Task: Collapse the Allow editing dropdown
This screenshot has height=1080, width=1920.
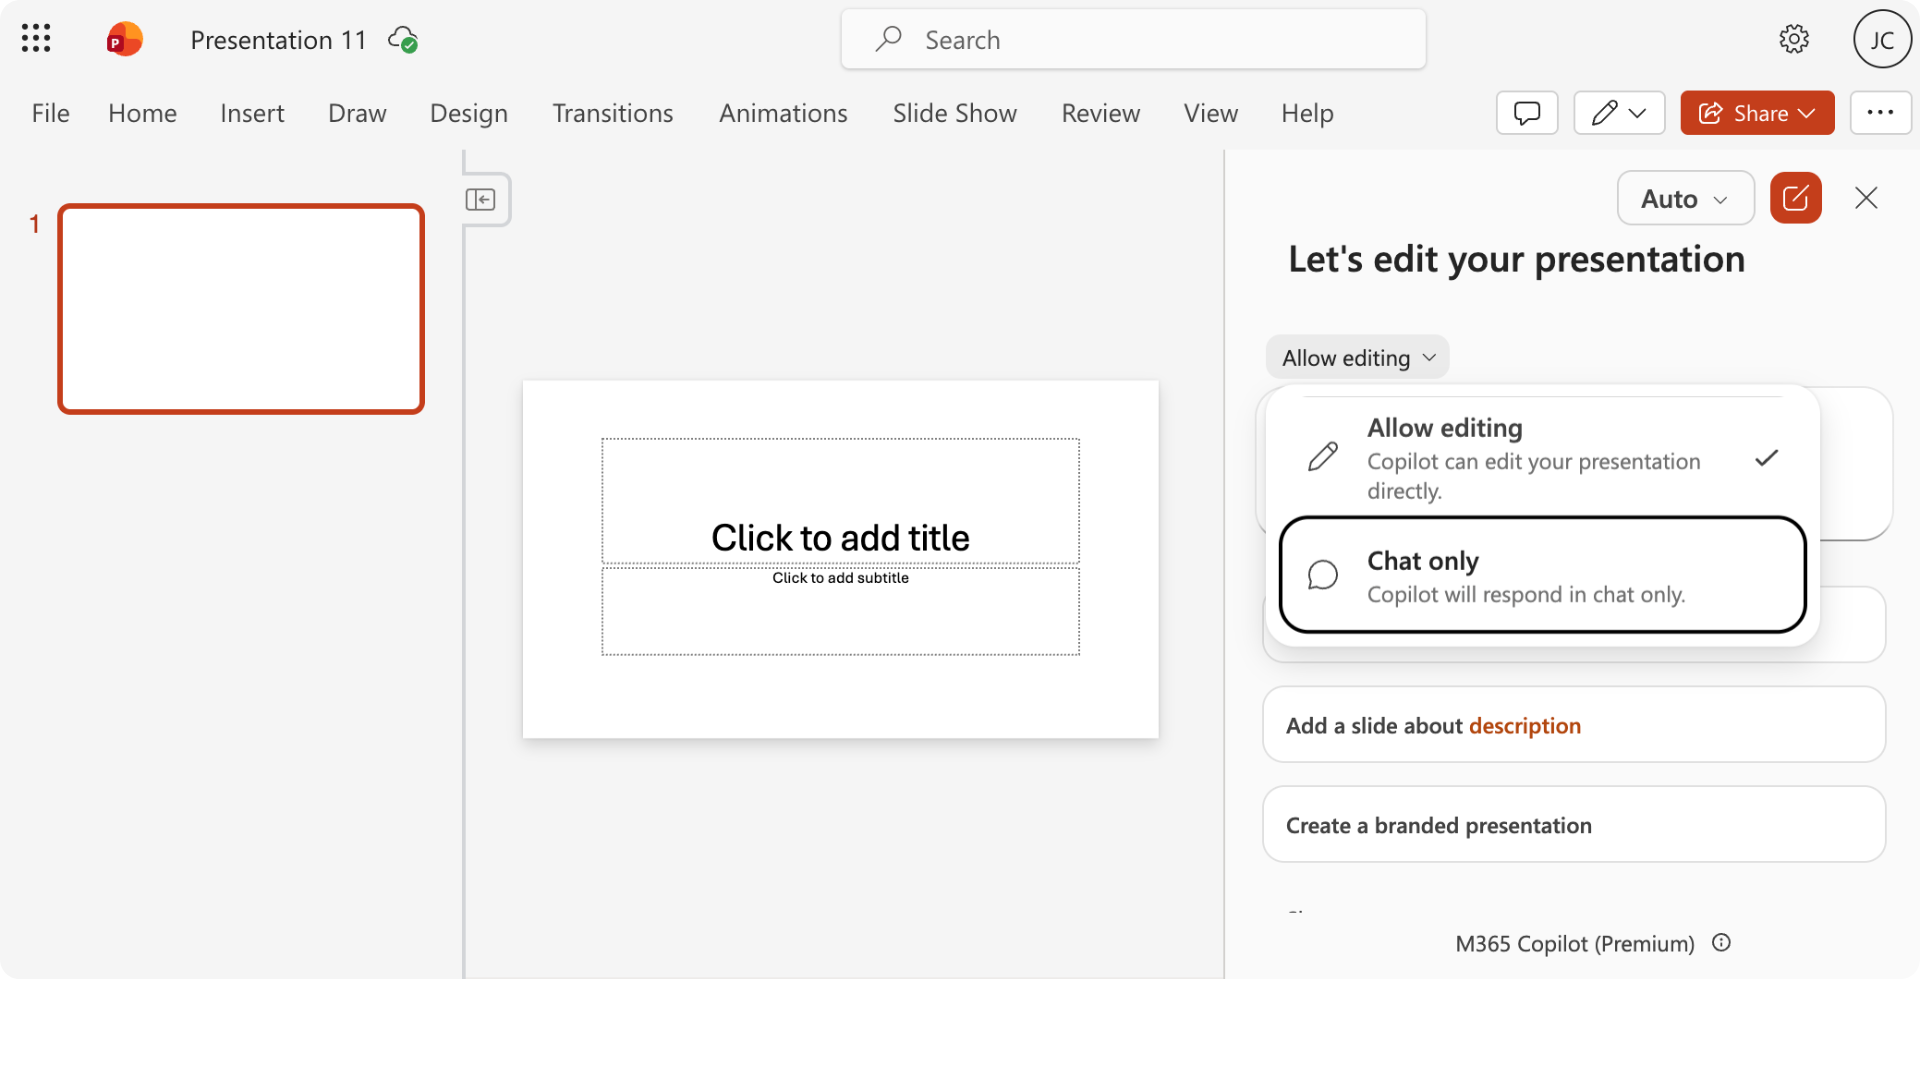Action: 1357,358
